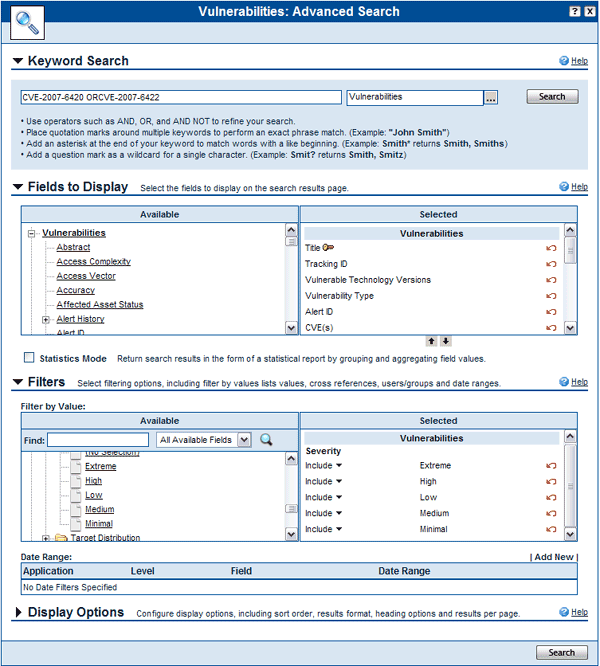This screenshot has height=666, width=600.
Task: Select the Abstract field link
Action: click(x=73, y=247)
